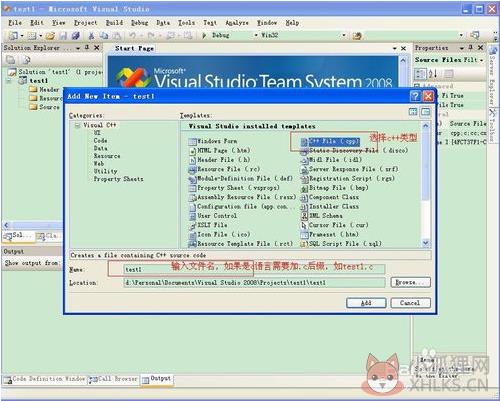This screenshot has width=500, height=401.
Task: Select the Property Sheets category
Action: (x=118, y=179)
